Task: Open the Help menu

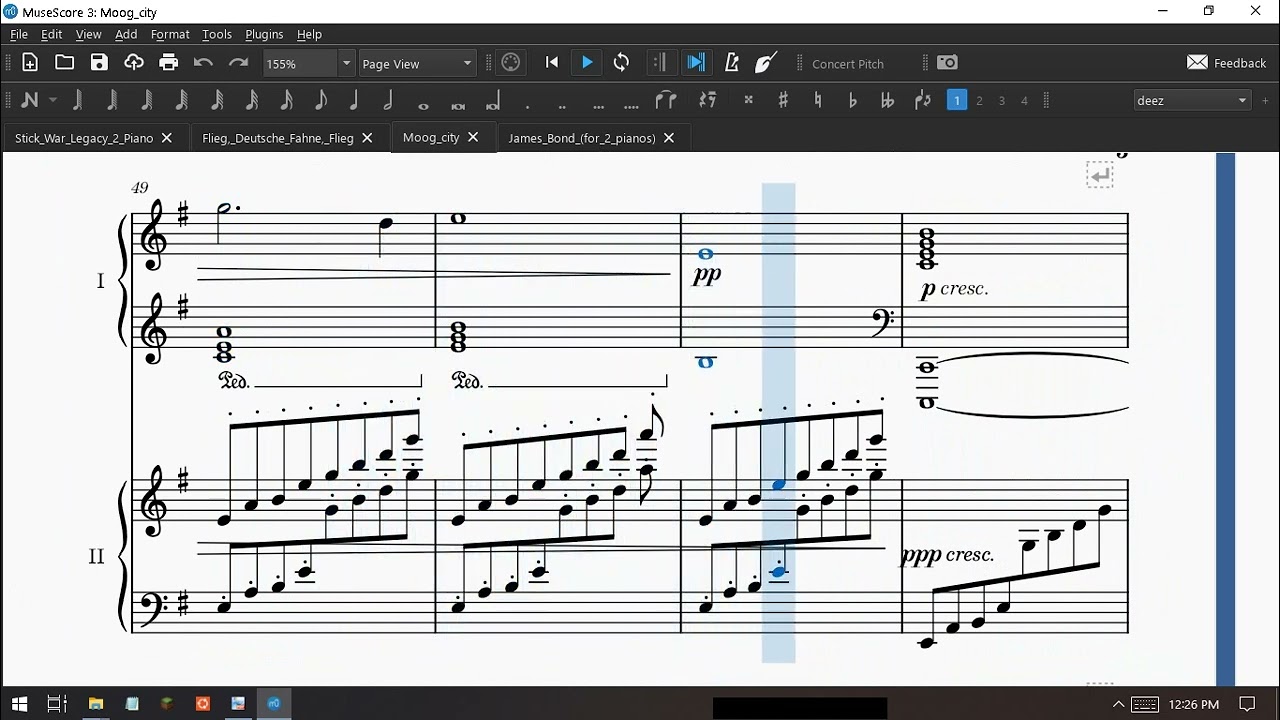Action: (x=310, y=34)
